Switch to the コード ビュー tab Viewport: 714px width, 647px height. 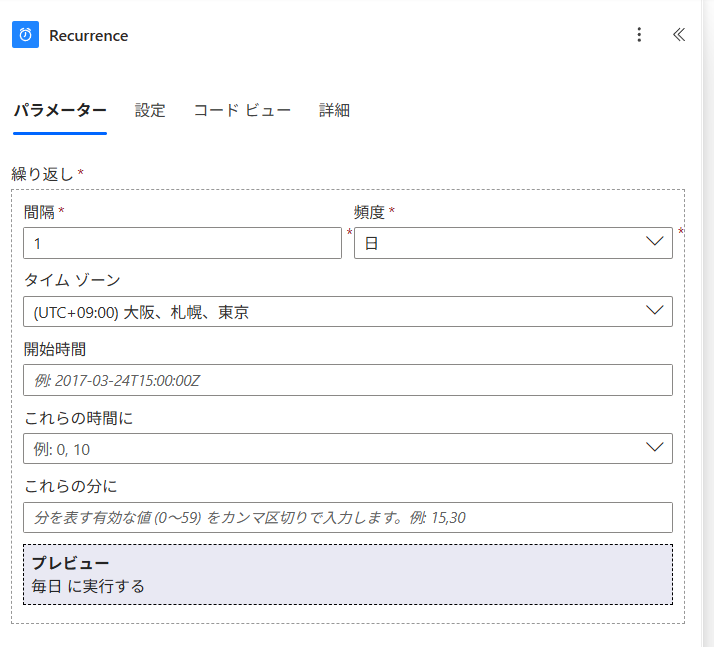point(242,111)
